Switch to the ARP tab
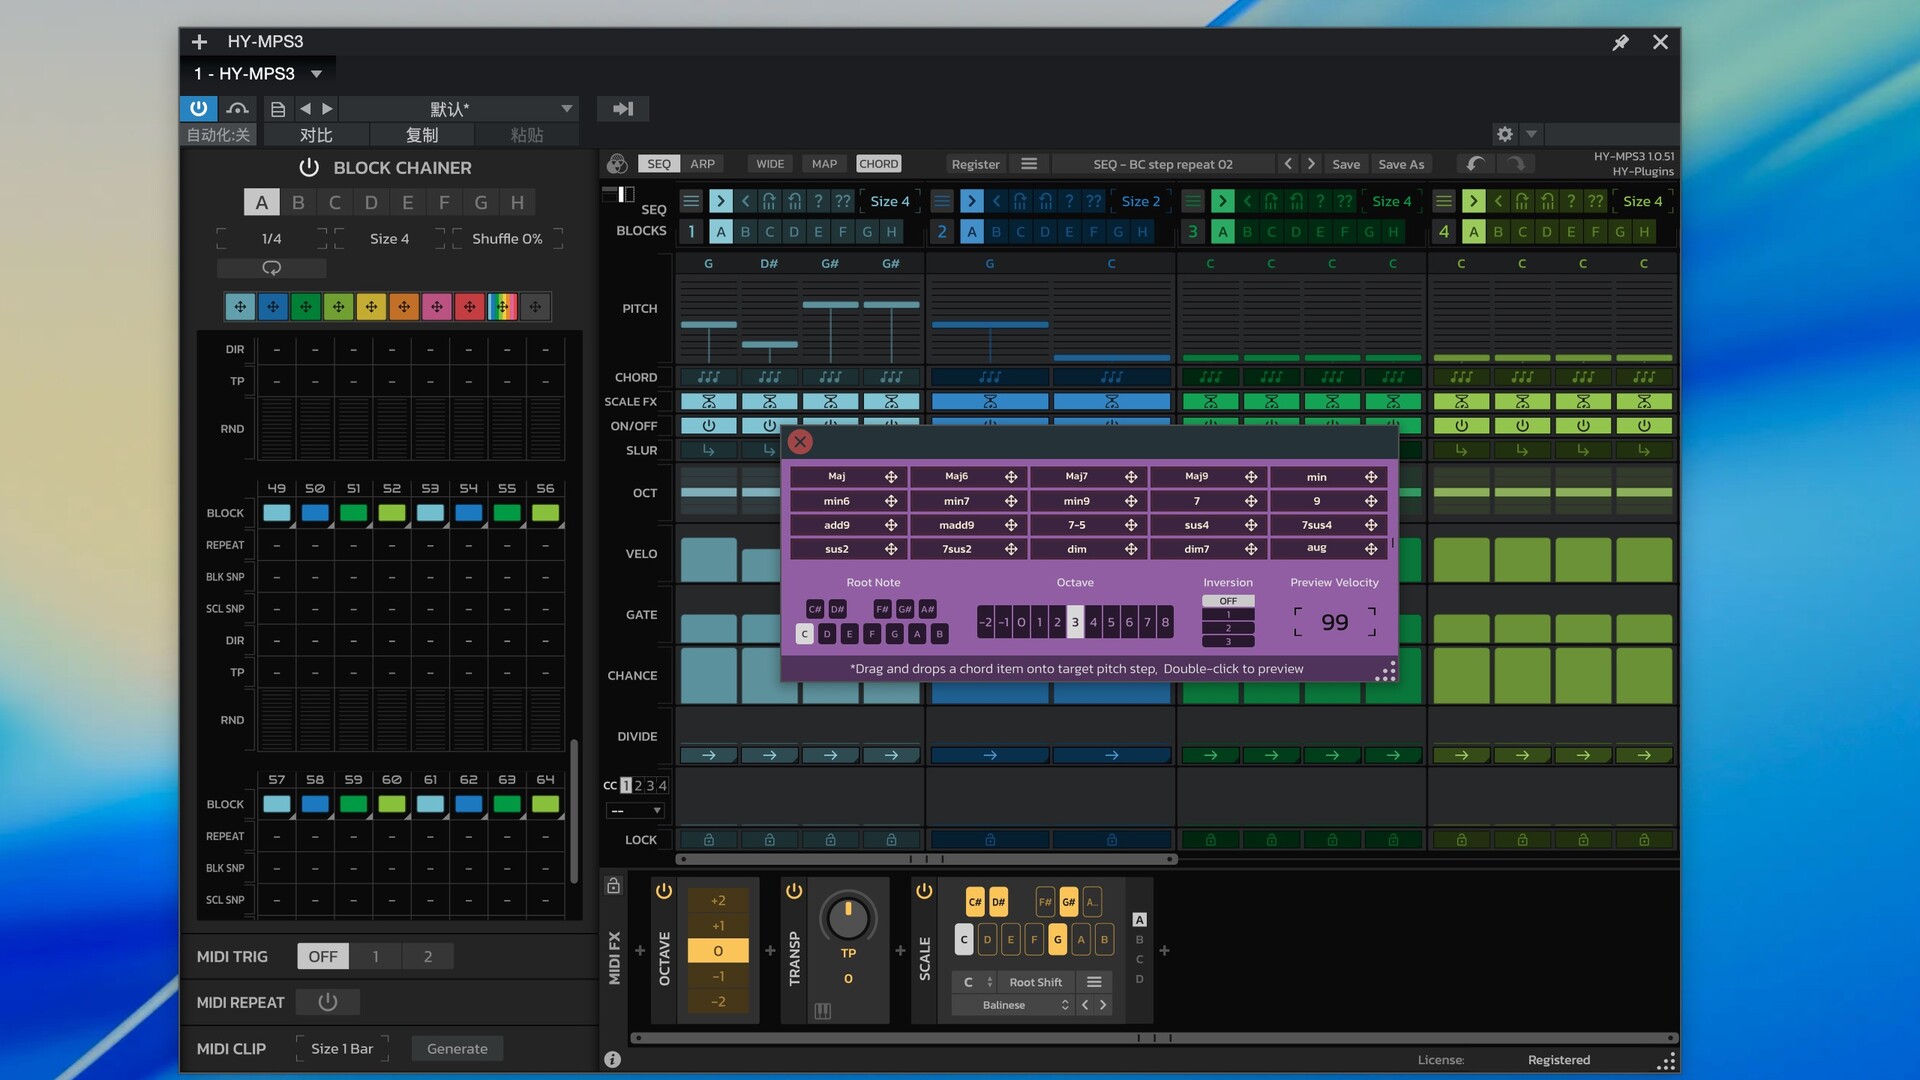 702,164
